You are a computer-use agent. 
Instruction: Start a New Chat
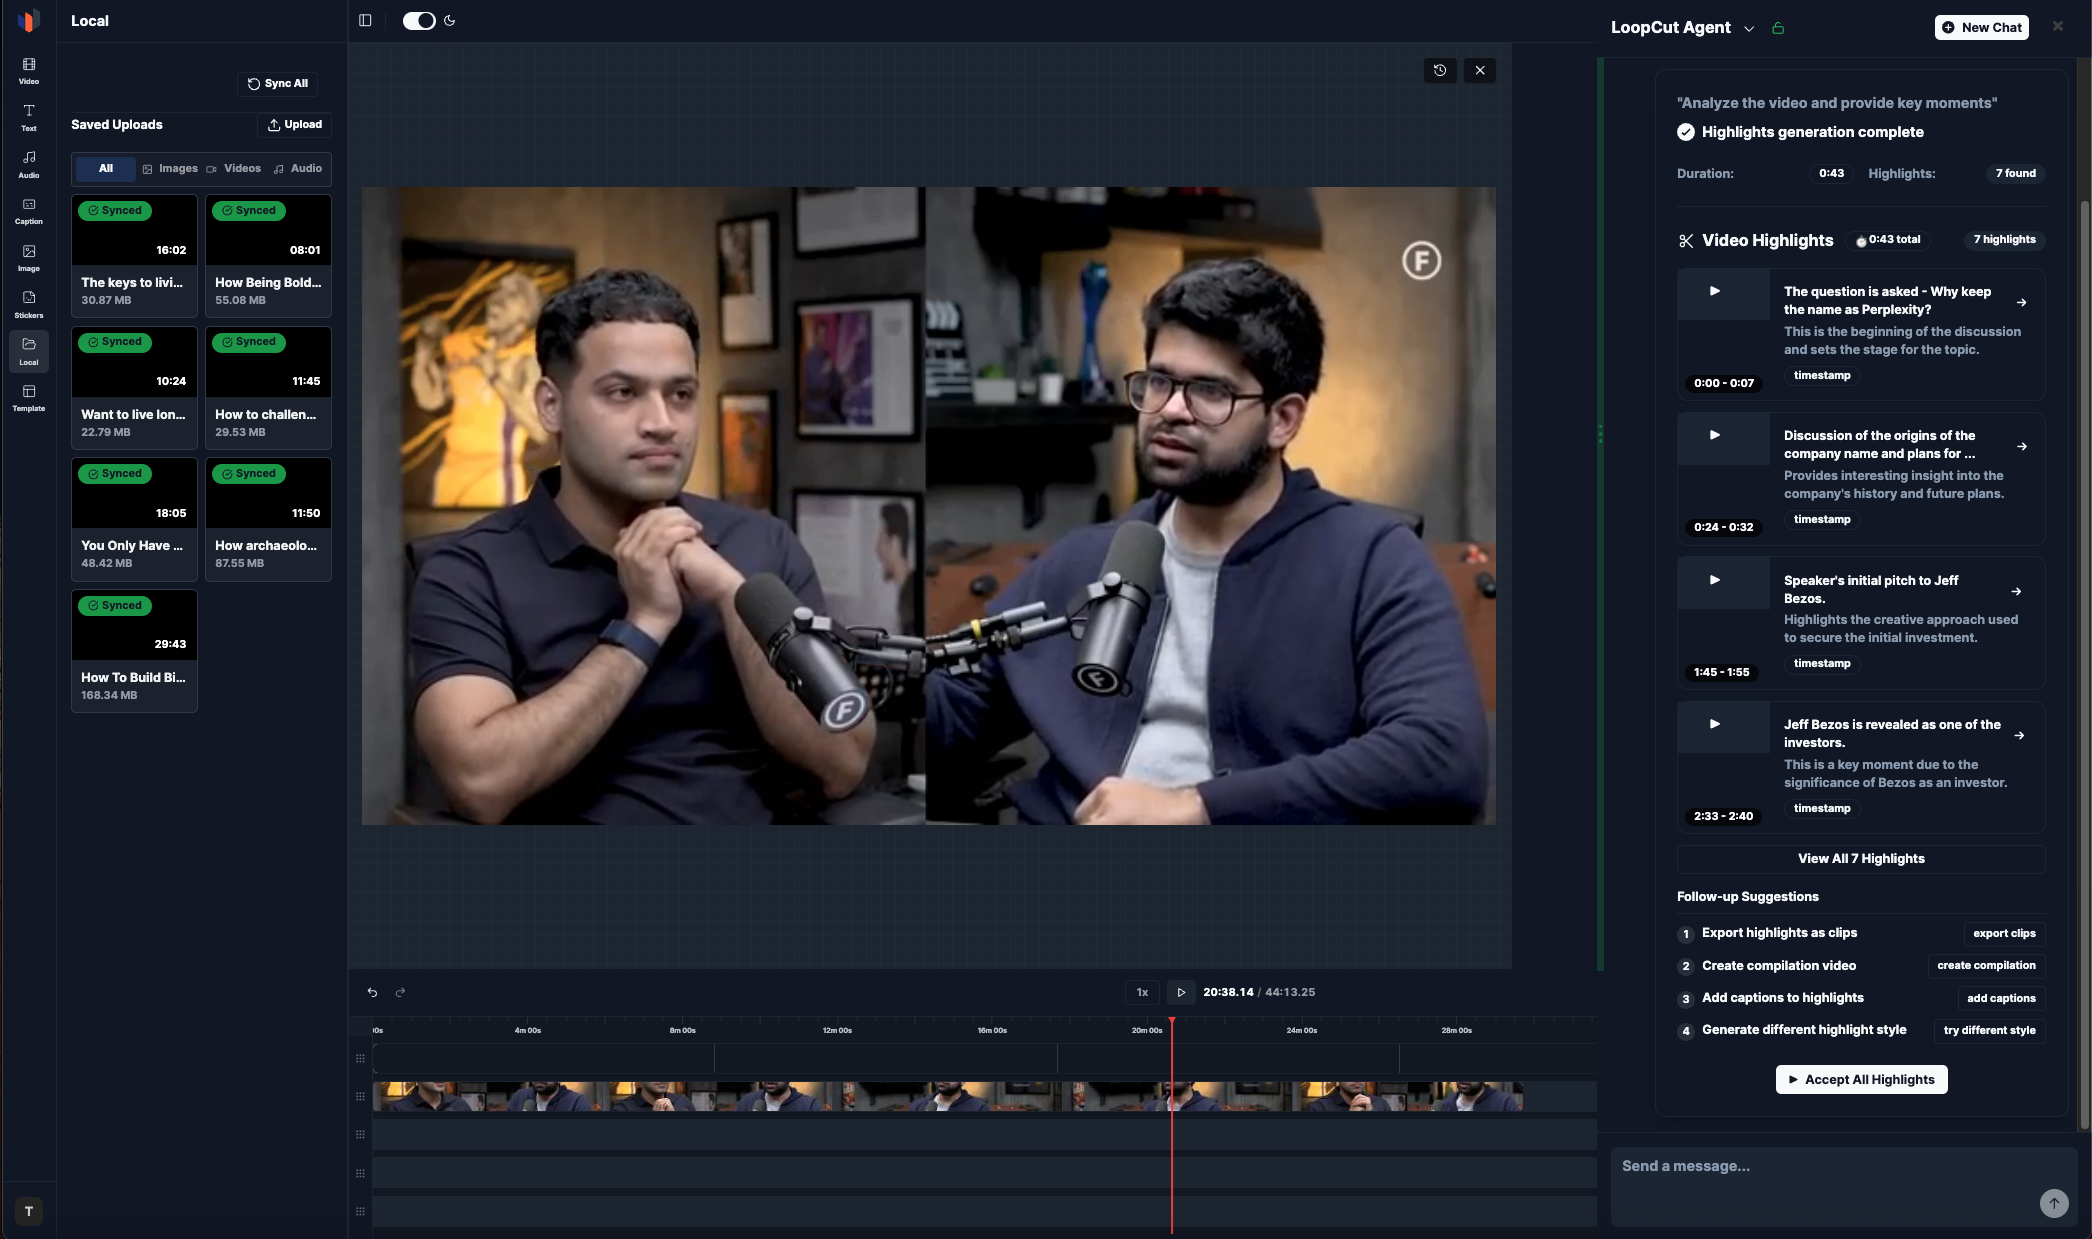pyautogui.click(x=1982, y=27)
